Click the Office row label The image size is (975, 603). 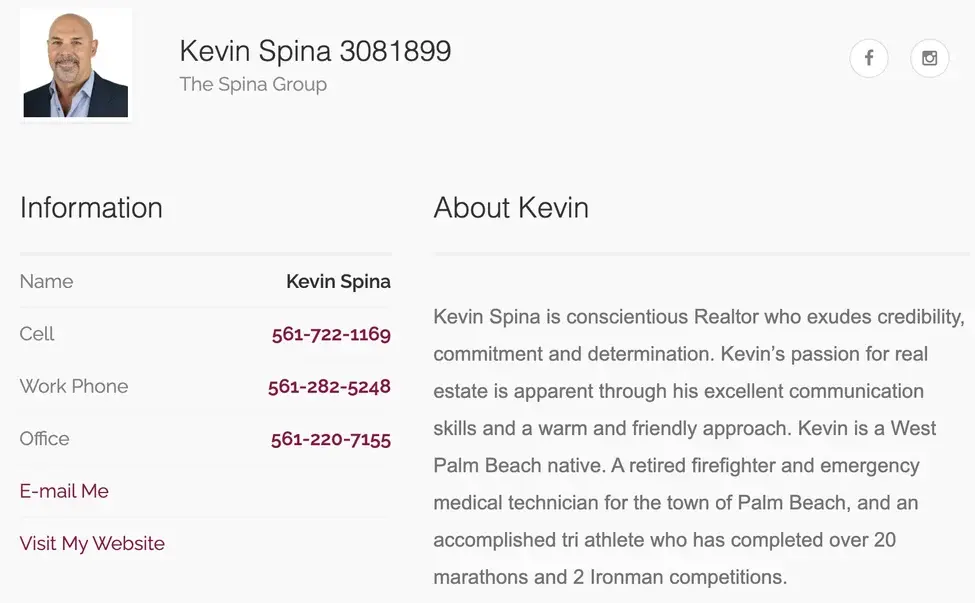point(45,438)
